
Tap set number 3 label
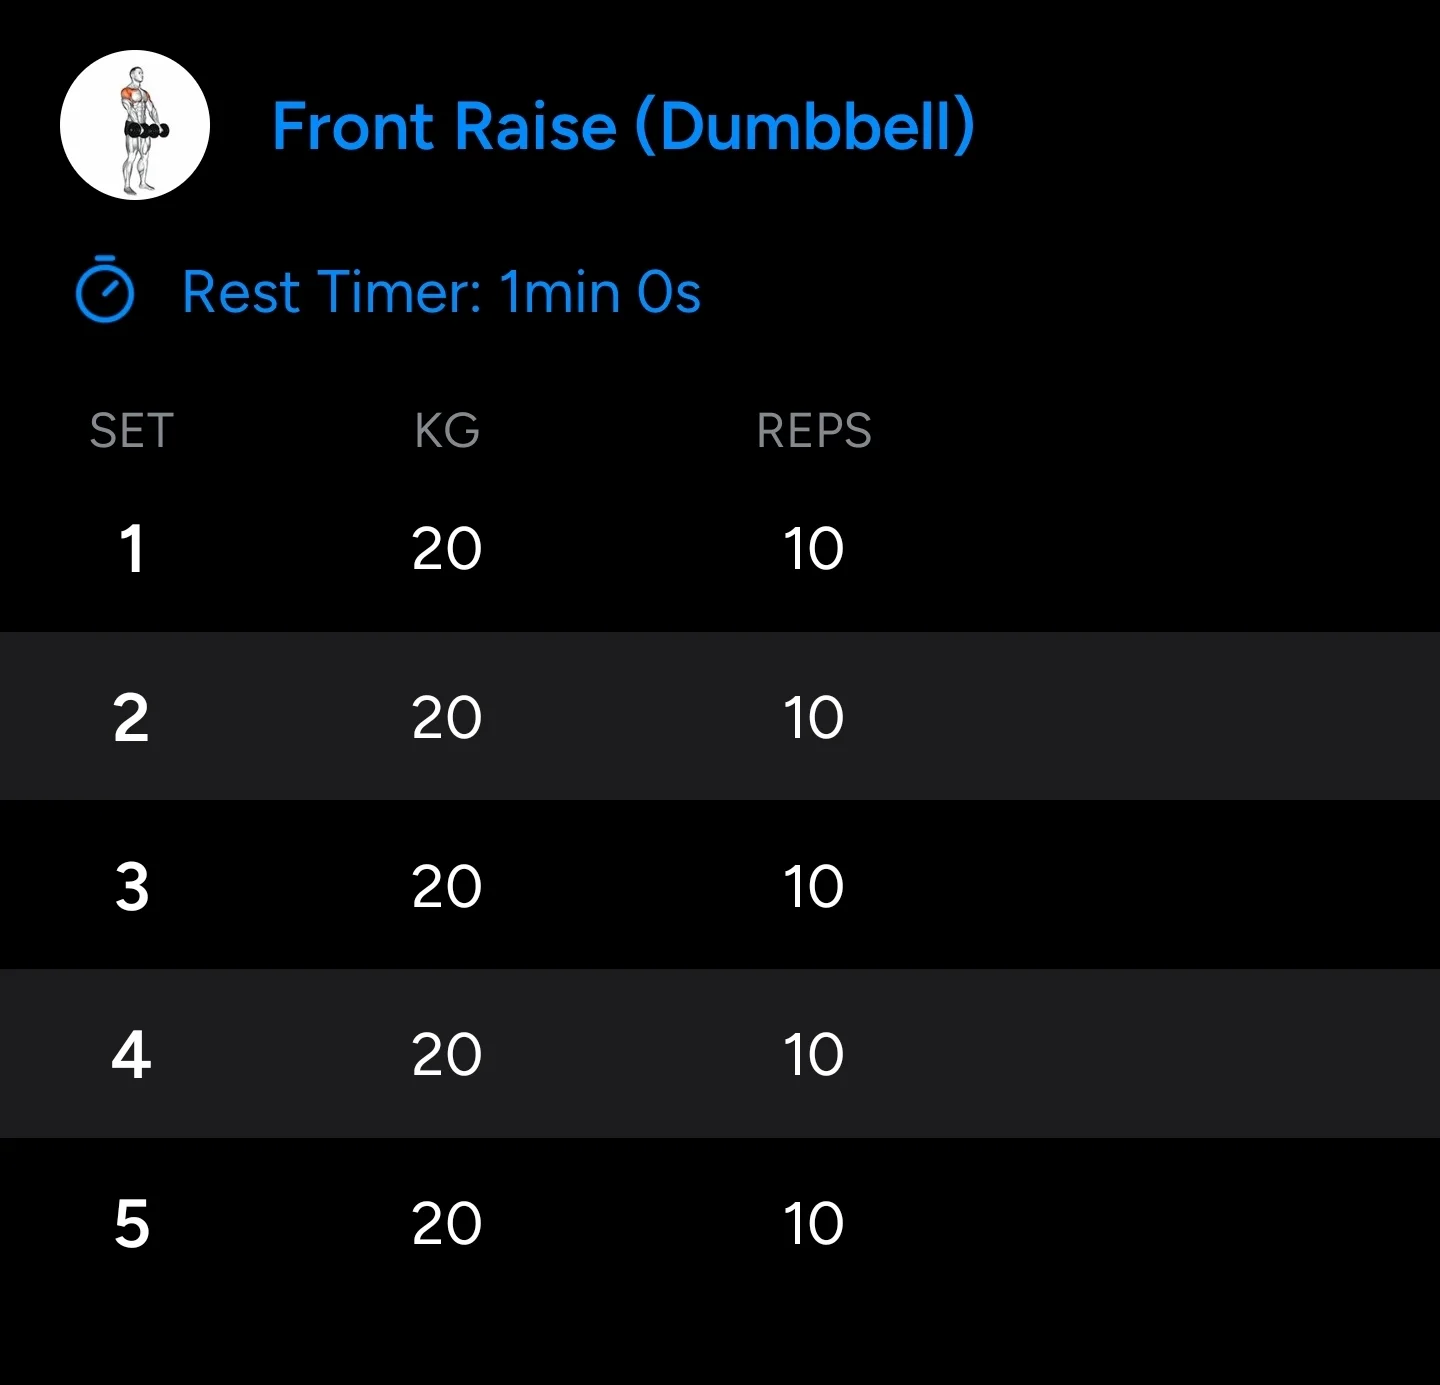132,887
